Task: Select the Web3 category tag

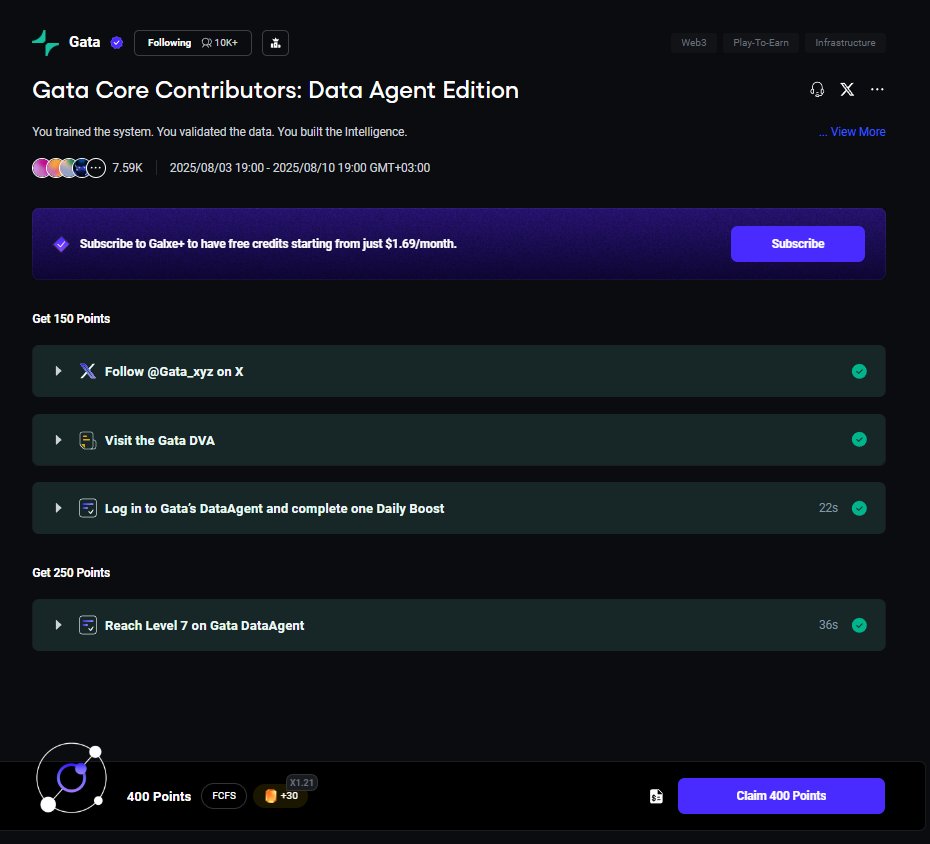Action: 693,43
